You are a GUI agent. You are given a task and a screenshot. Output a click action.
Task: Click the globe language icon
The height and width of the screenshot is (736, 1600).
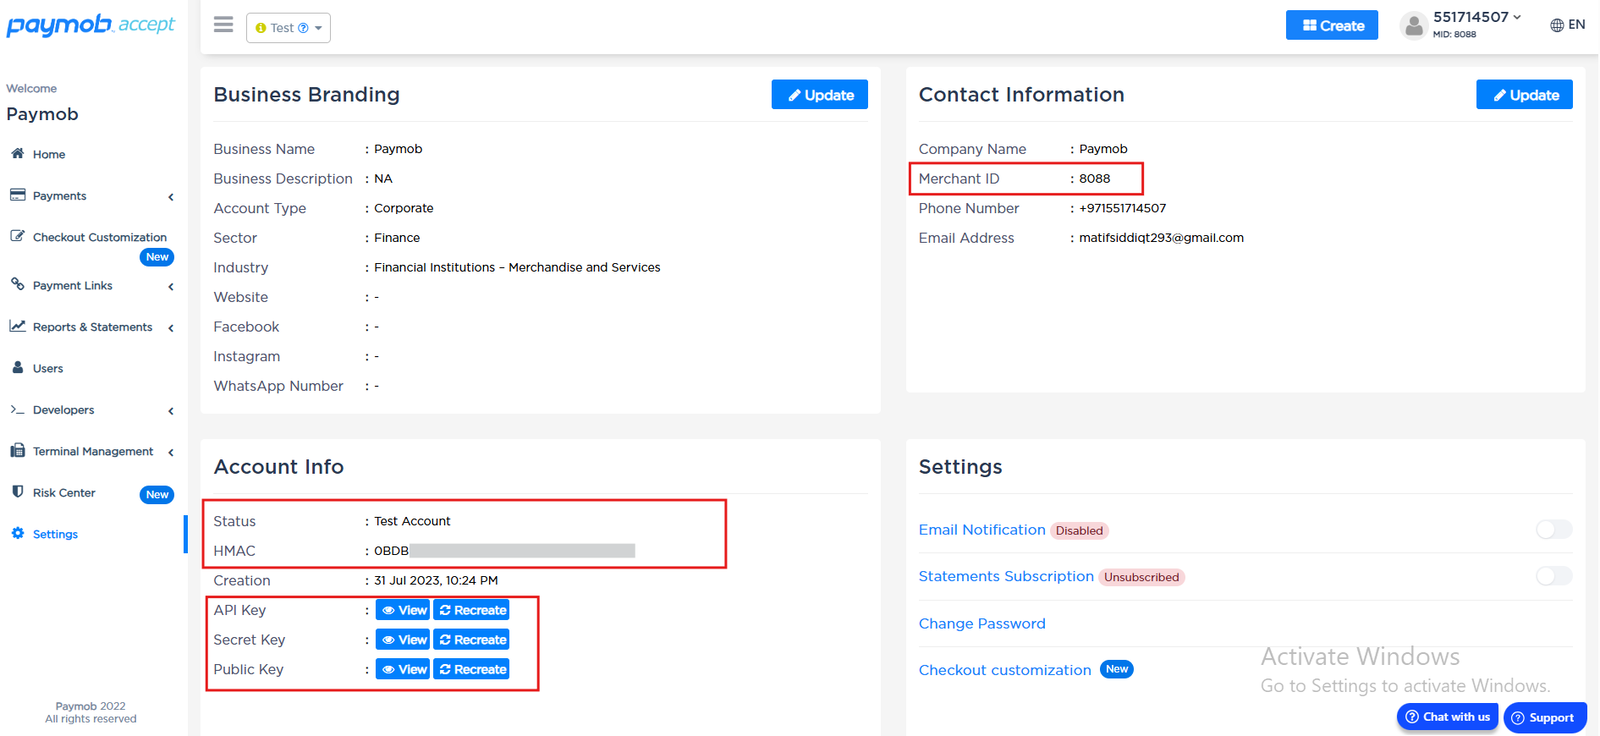pos(1557,25)
